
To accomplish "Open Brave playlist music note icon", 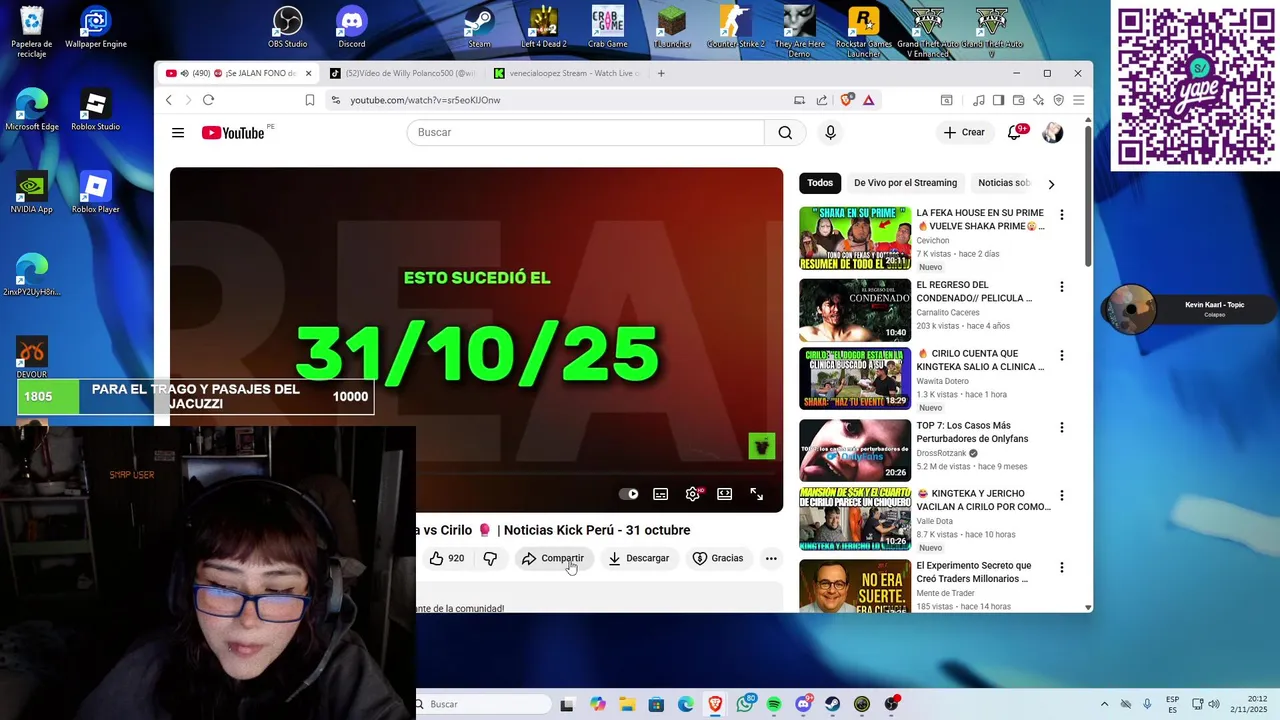I will (979, 100).
